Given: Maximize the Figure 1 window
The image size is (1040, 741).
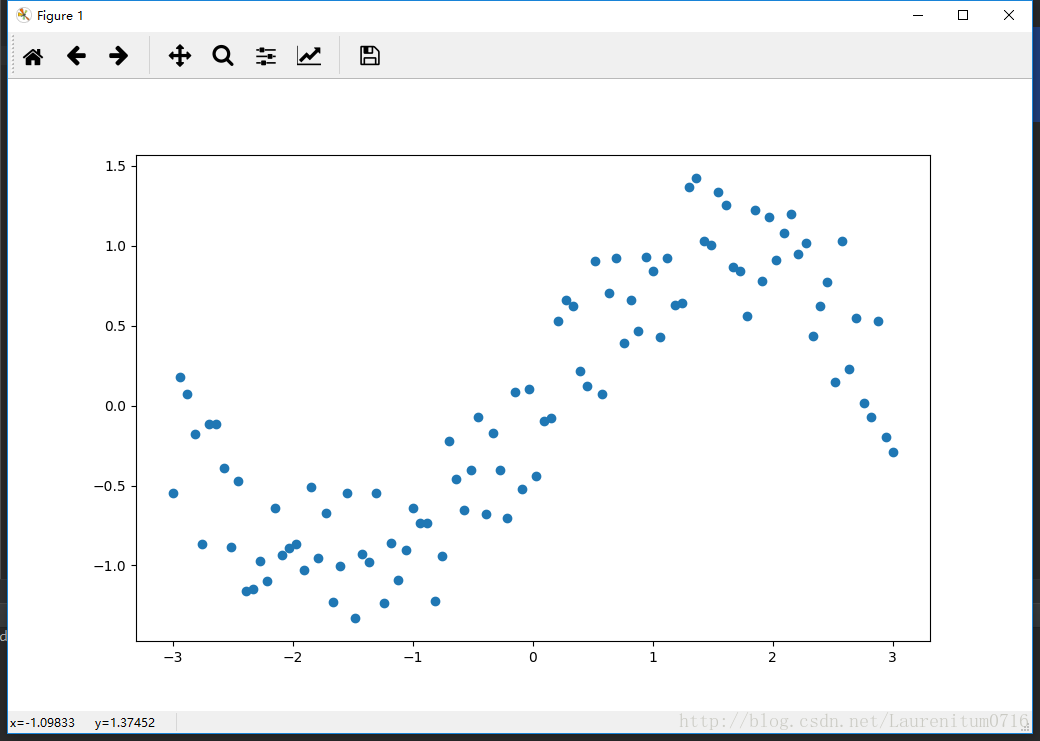Looking at the screenshot, I should [963, 15].
